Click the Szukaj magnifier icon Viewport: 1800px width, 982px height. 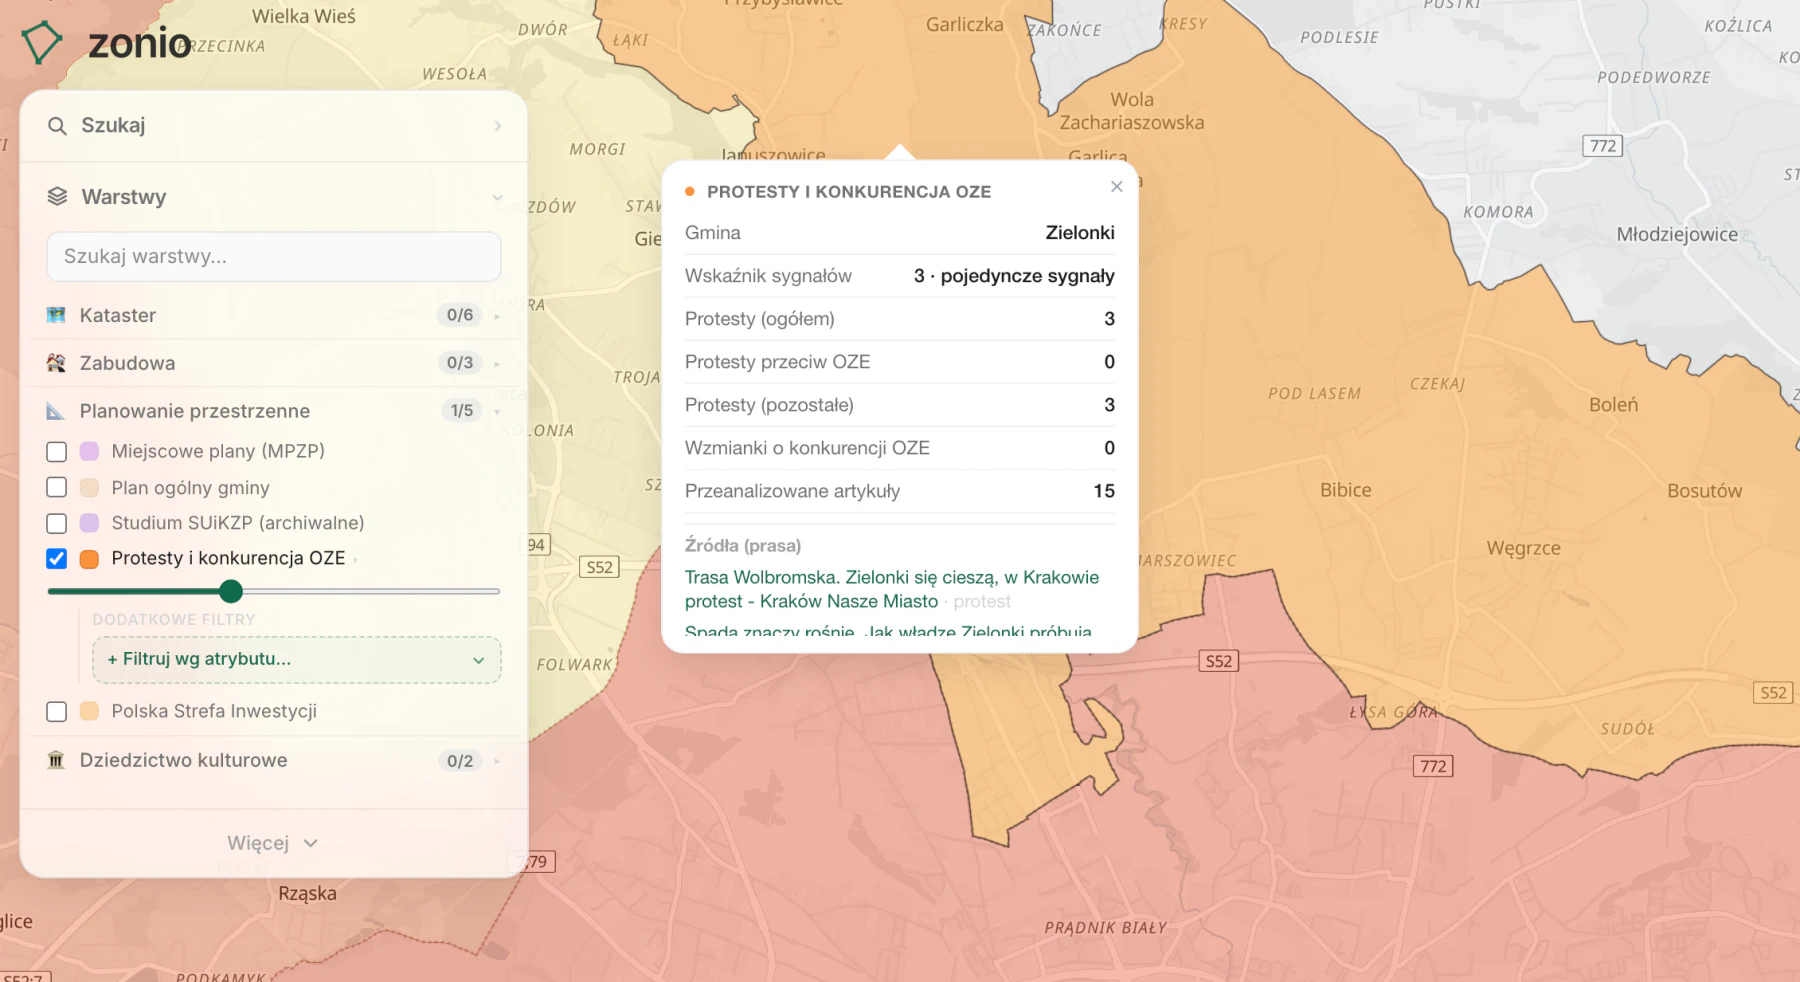pyautogui.click(x=57, y=126)
